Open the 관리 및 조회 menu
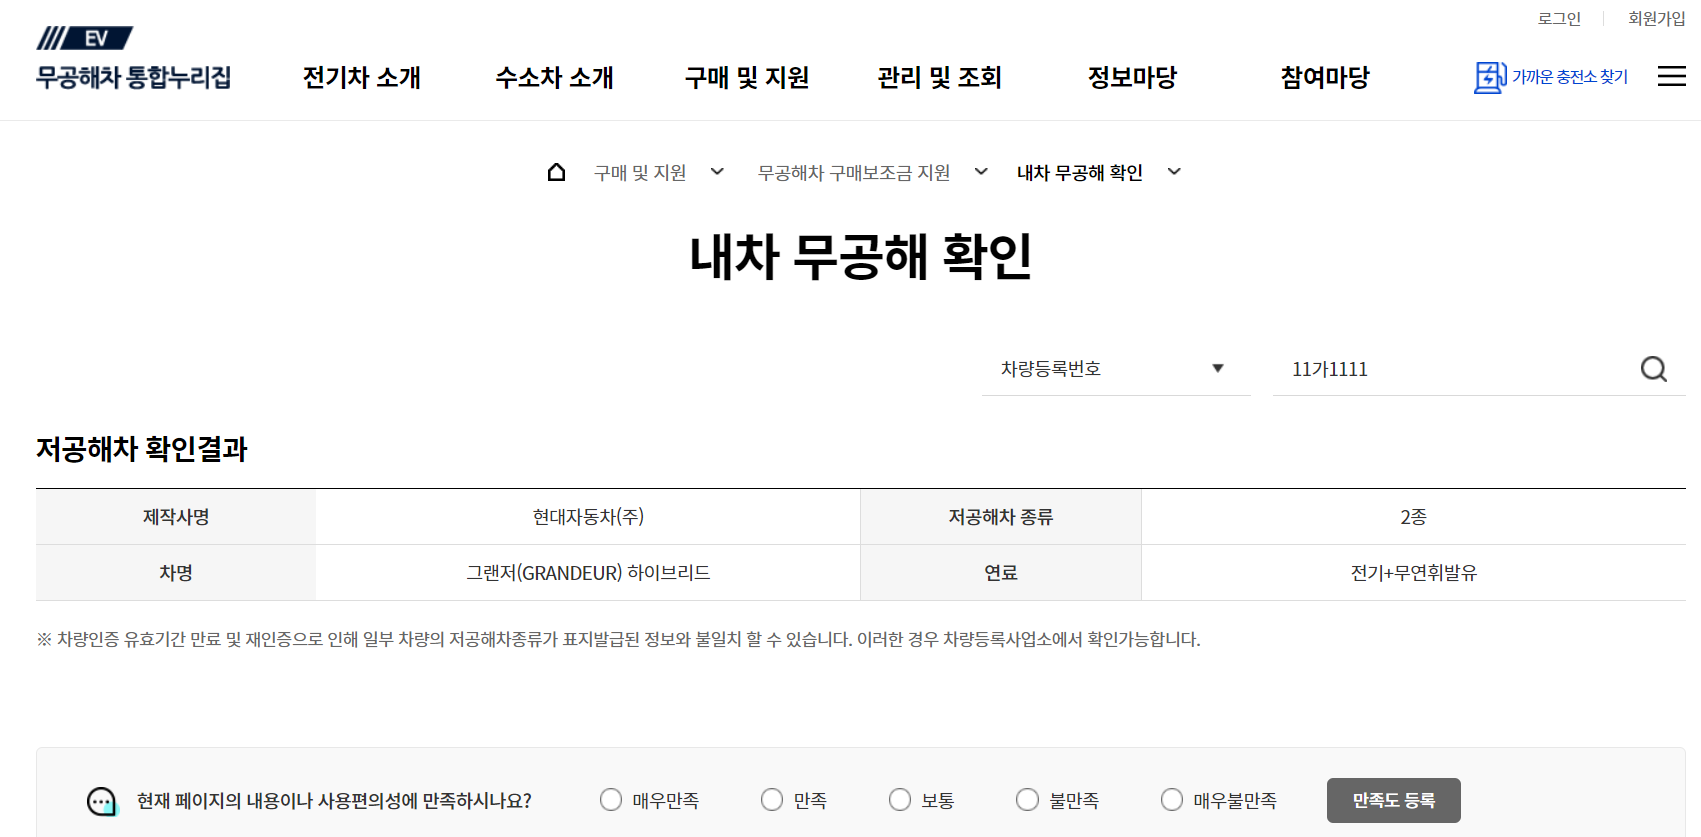The height and width of the screenshot is (837, 1701). (x=940, y=77)
